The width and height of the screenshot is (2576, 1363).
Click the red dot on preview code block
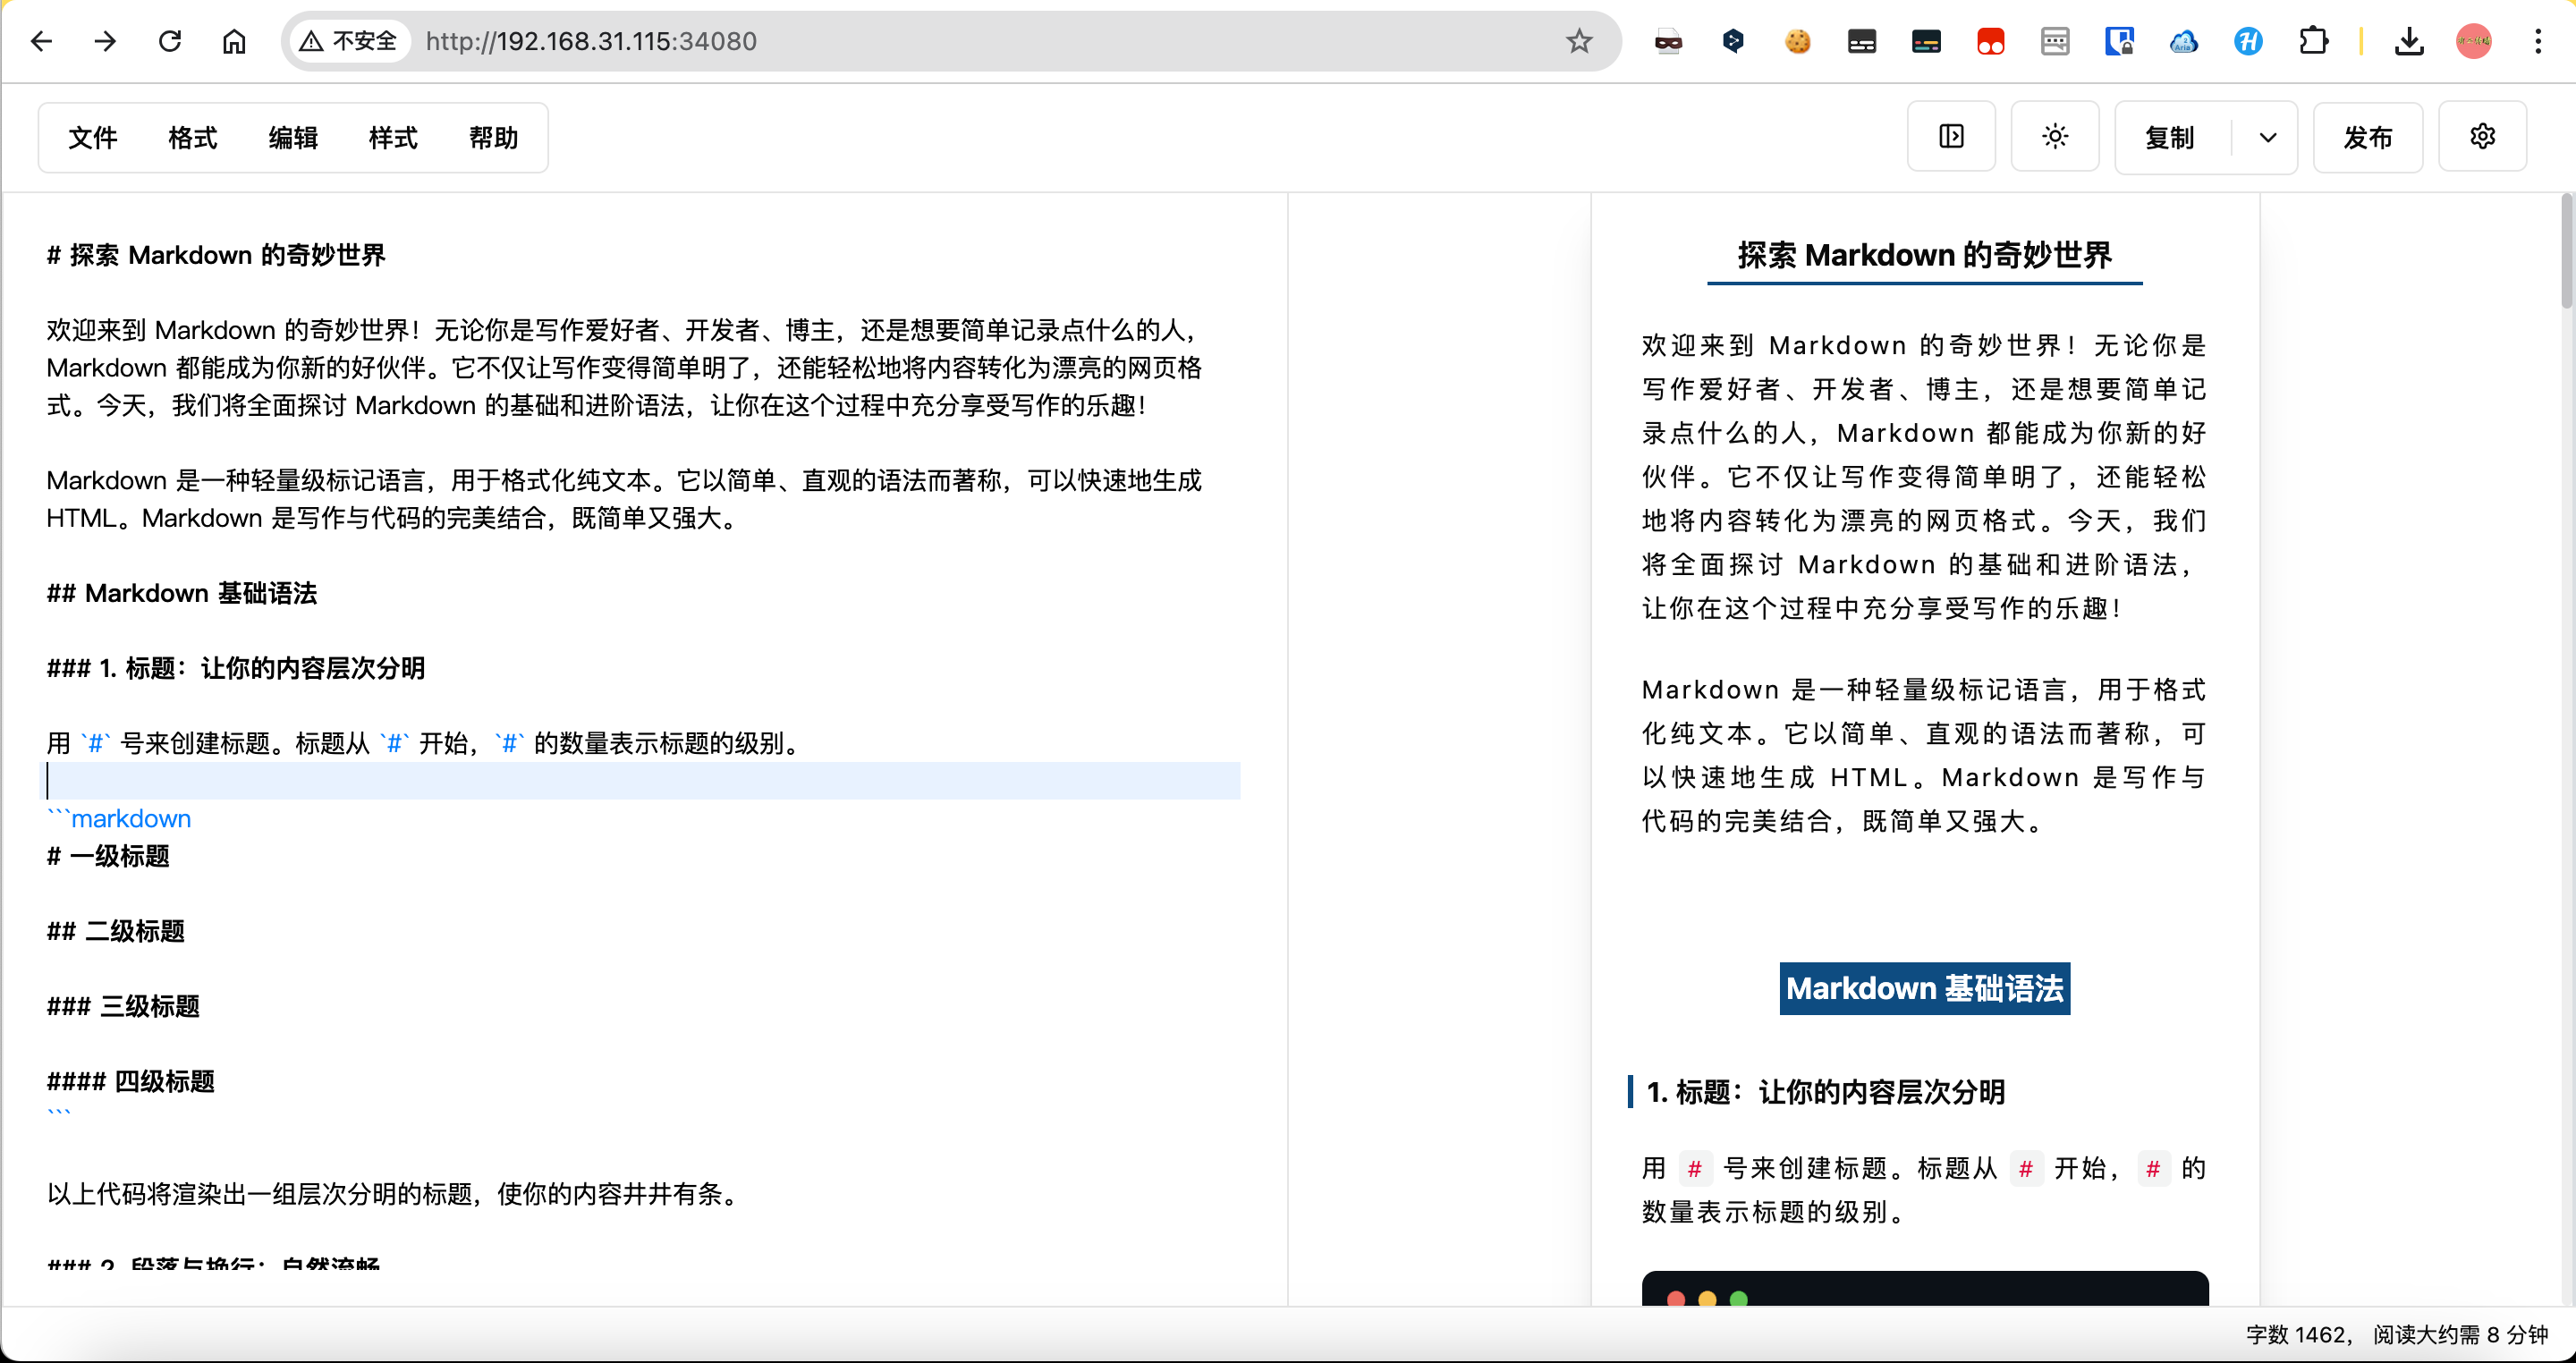[1677, 1298]
